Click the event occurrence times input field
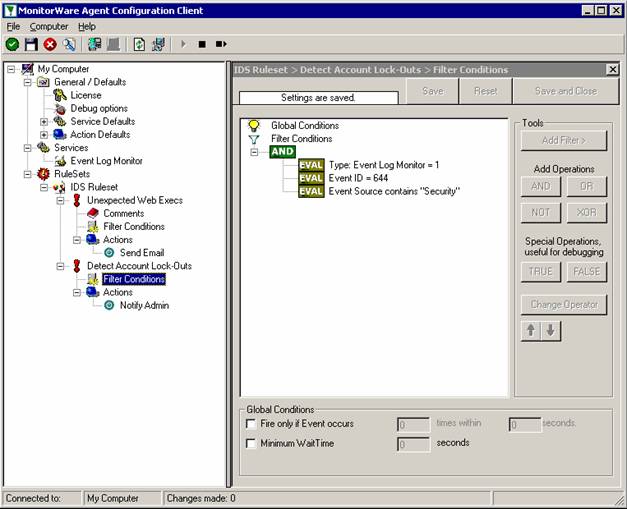This screenshot has width=627, height=509. pyautogui.click(x=413, y=424)
